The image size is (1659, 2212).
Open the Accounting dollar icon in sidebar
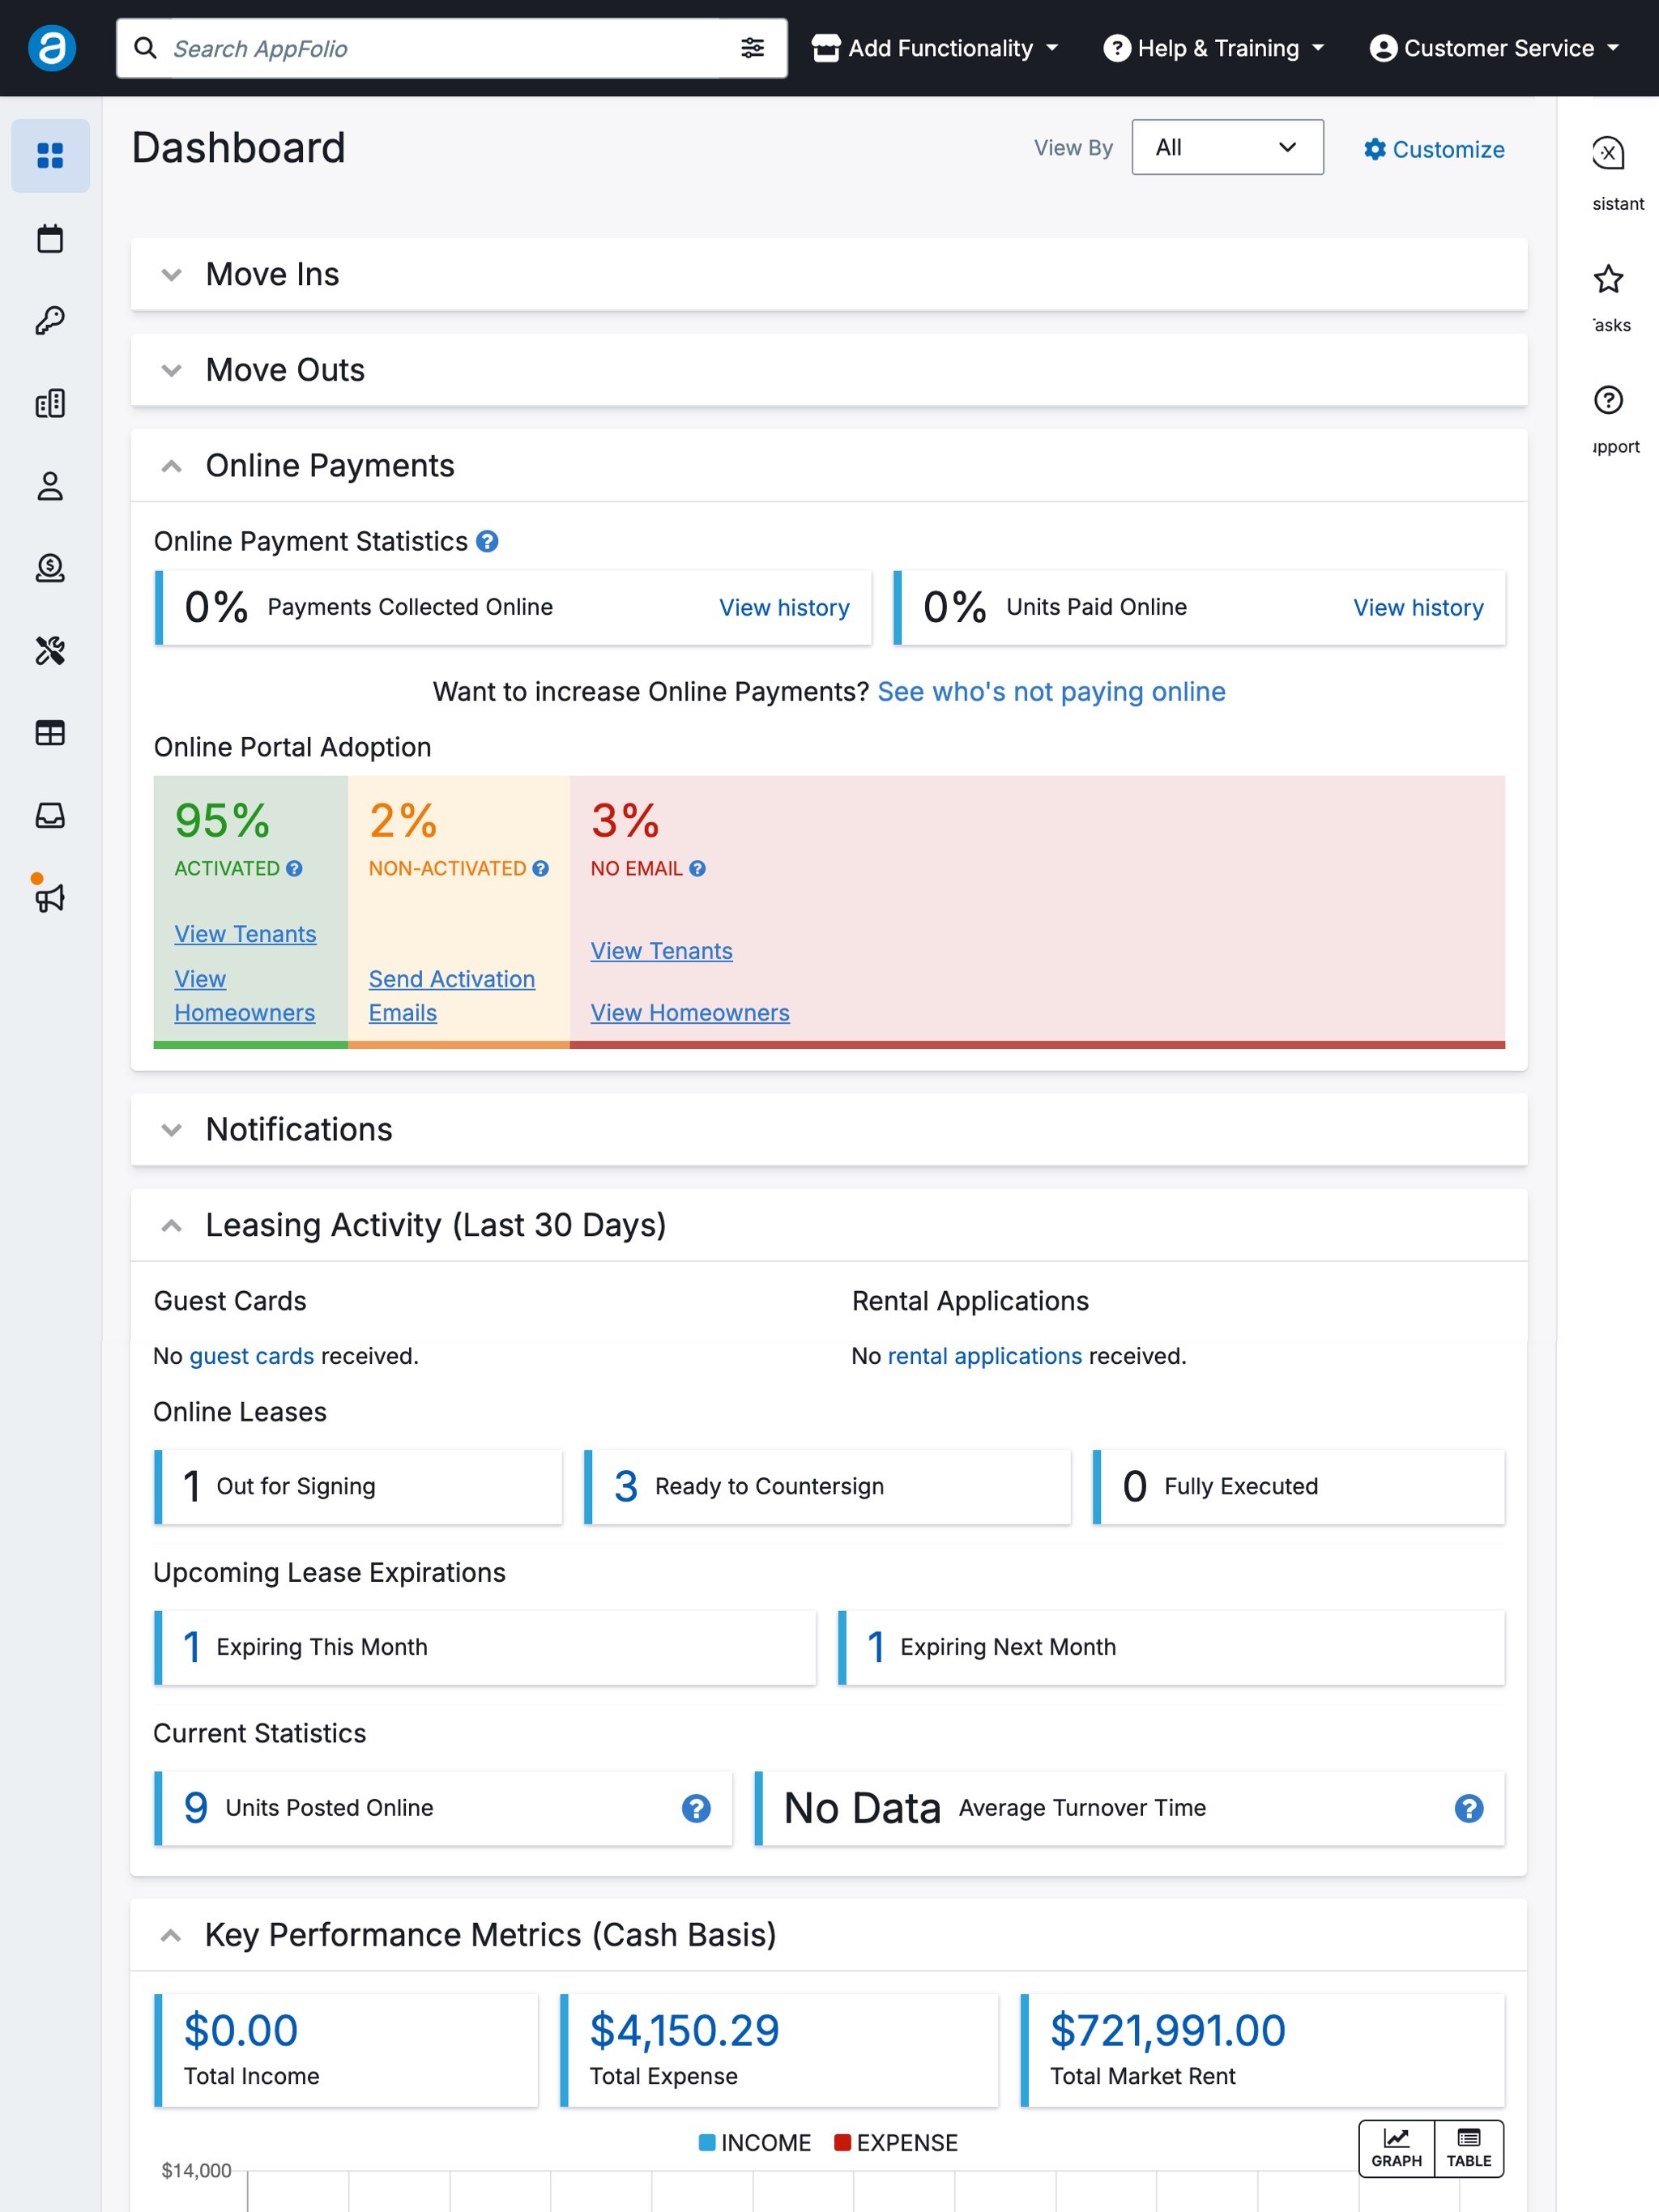[50, 568]
